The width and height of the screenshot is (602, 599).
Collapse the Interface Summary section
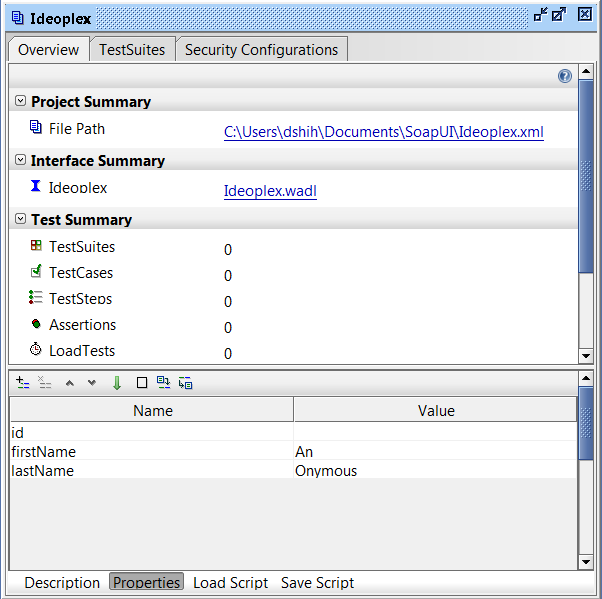[20, 160]
